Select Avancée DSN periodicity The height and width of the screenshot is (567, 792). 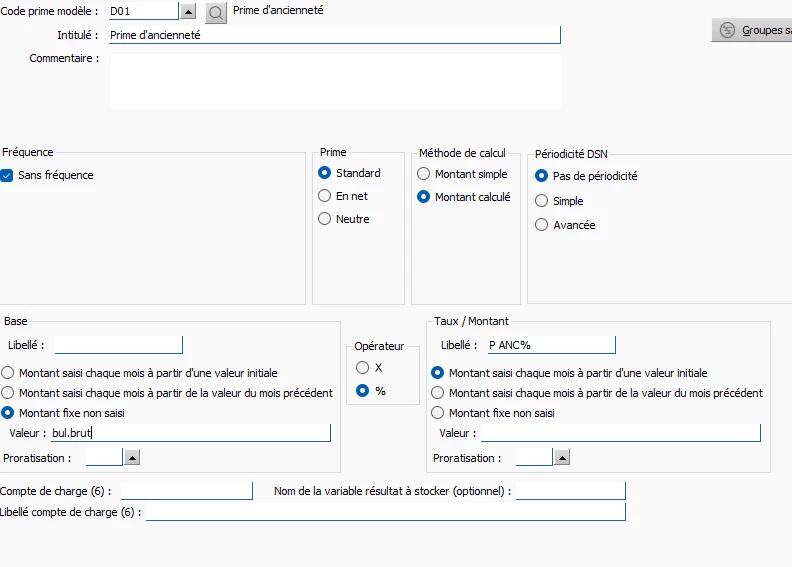coord(541,225)
